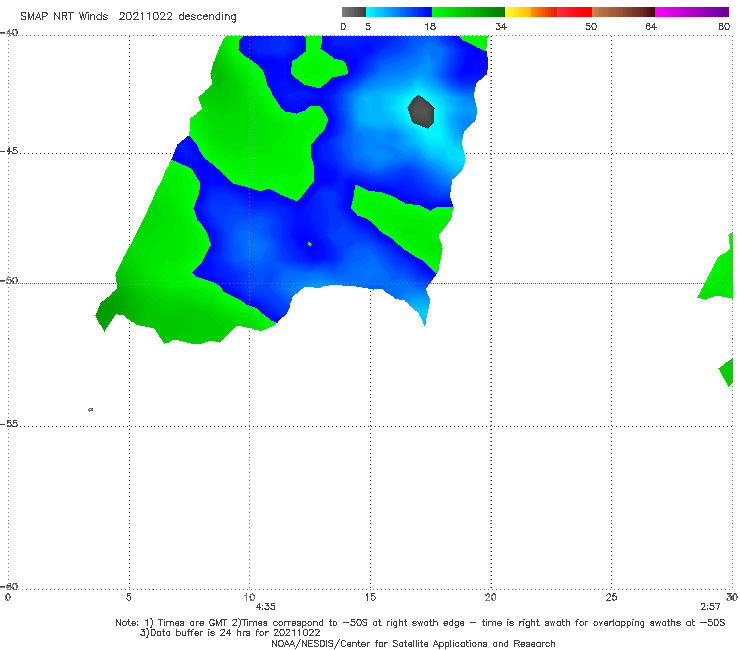Click the NOAA/NESDIS credit line
Image resolution: width=740 pixels, height=650 pixels.
[413, 644]
